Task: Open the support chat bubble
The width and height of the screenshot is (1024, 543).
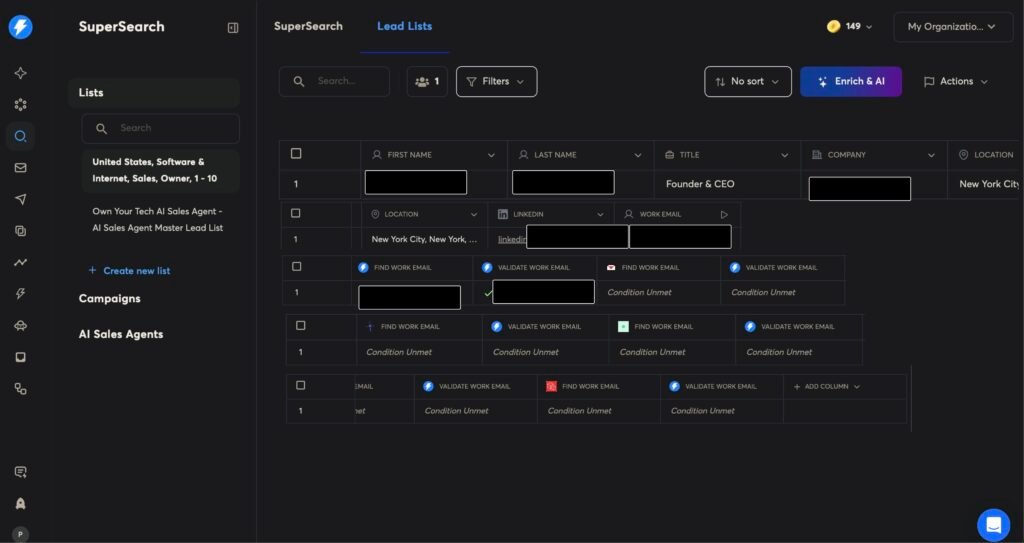Action: (993, 525)
